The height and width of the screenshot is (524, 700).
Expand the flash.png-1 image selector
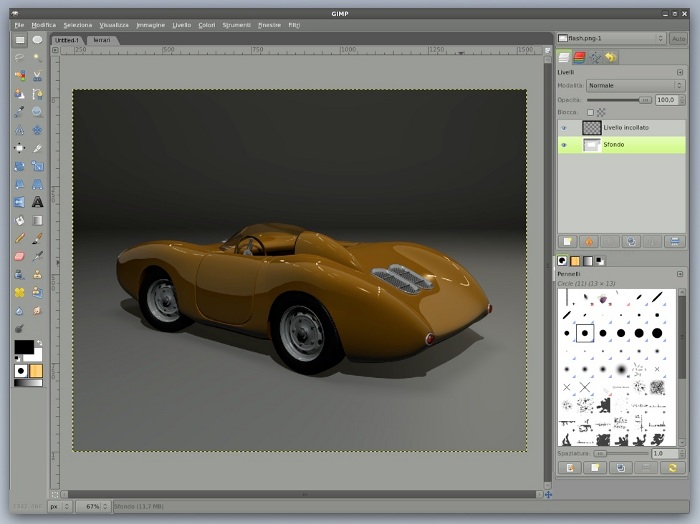pyautogui.click(x=611, y=38)
